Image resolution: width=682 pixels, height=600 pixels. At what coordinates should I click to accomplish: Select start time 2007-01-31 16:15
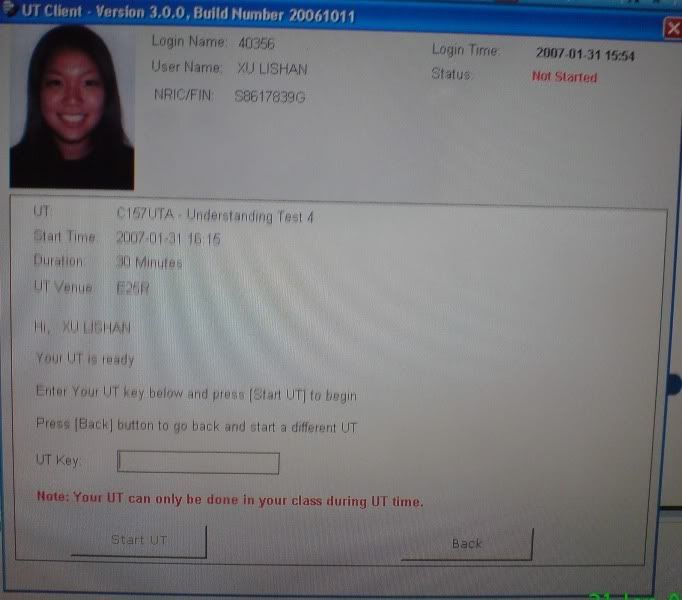[168, 238]
